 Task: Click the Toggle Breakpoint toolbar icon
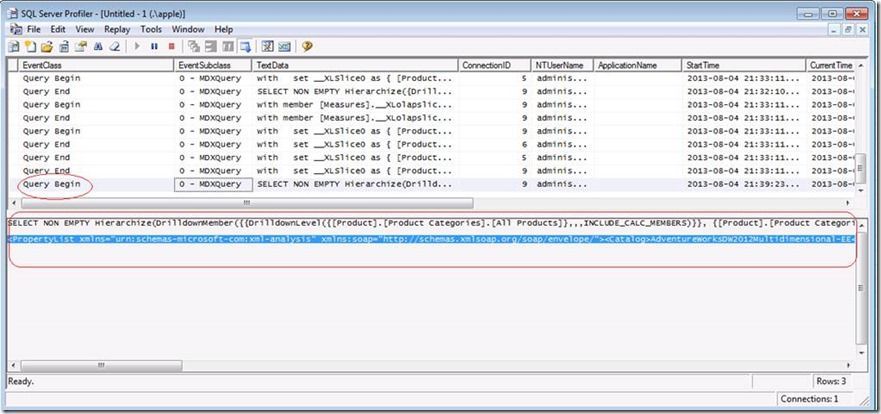pos(211,46)
